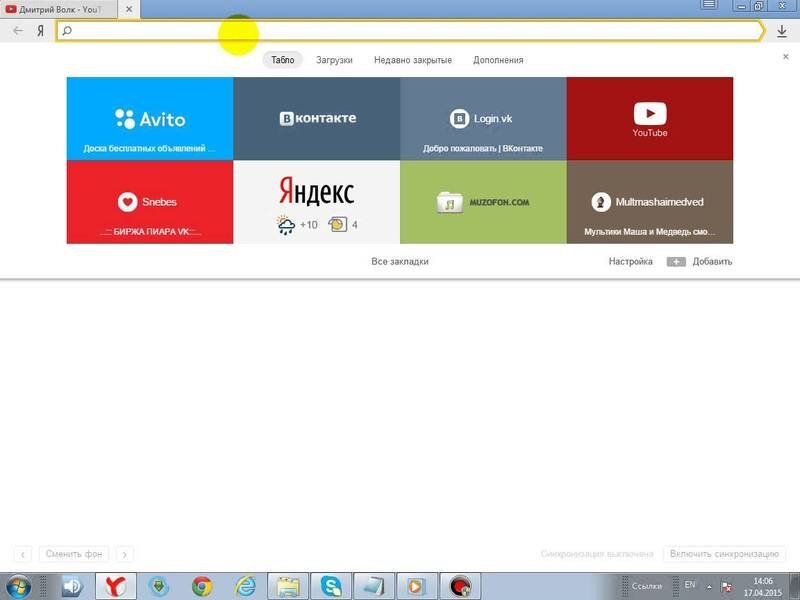This screenshot has height=600, width=800.
Task: Open Windows Explorer folder icon in the taskbar
Action: 288,587
